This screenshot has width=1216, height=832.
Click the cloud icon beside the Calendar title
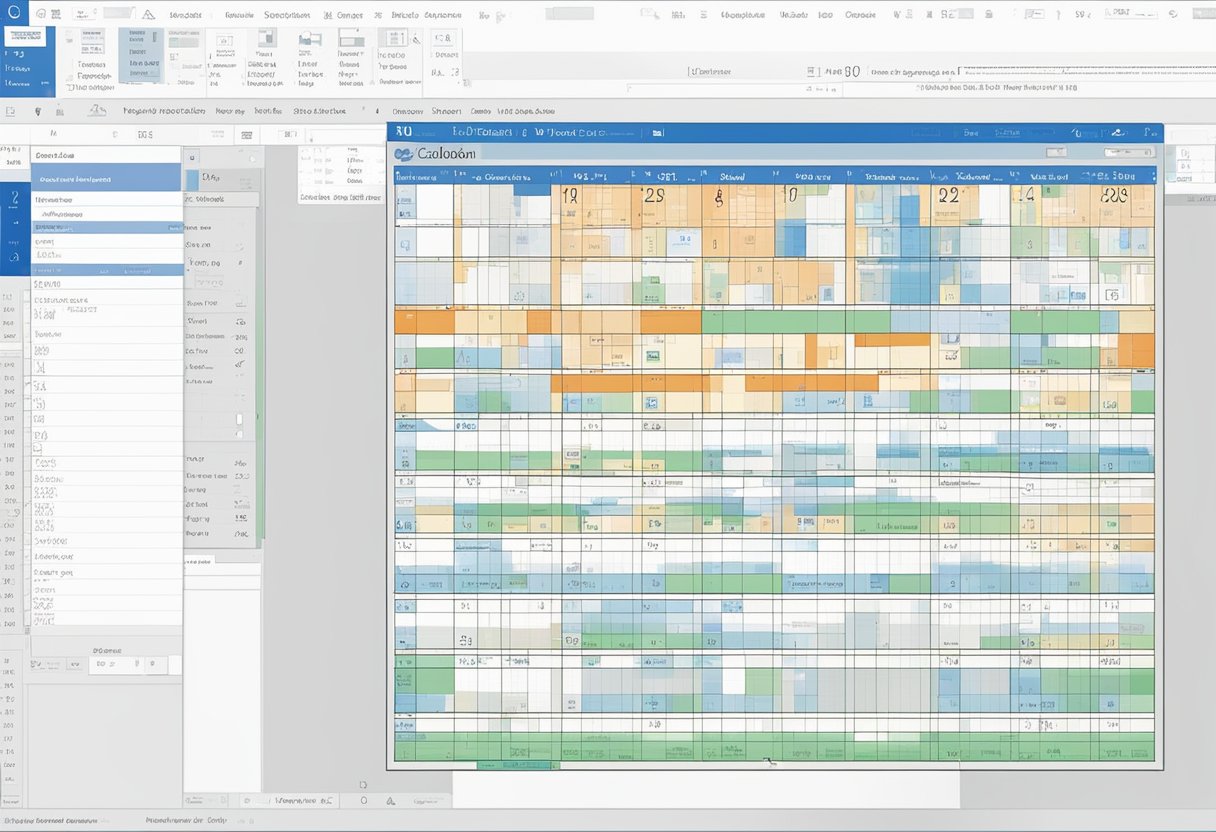pyautogui.click(x=404, y=154)
